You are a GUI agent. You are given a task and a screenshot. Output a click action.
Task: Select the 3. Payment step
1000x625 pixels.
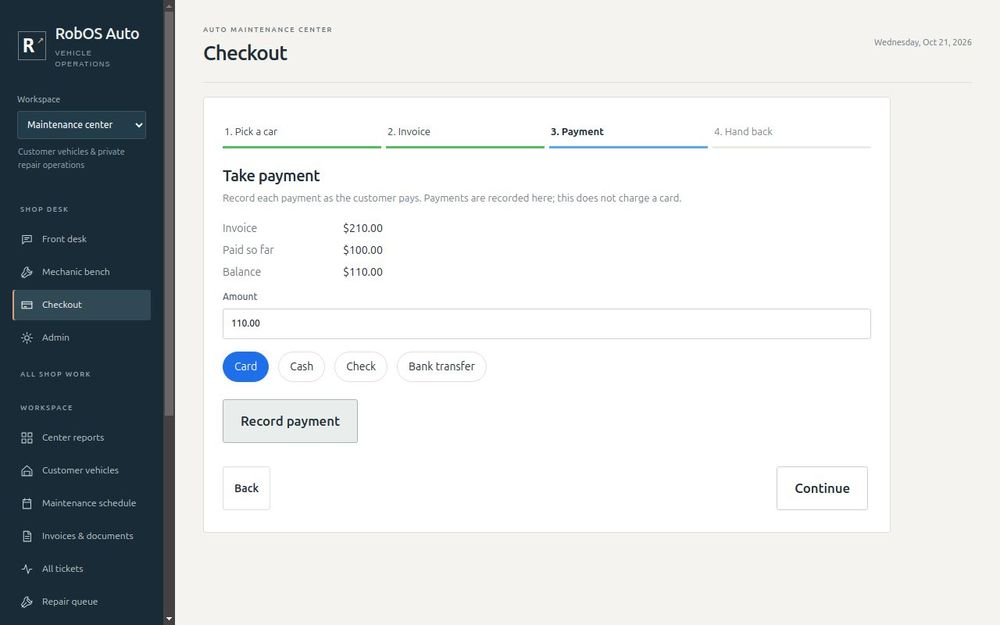coord(628,132)
